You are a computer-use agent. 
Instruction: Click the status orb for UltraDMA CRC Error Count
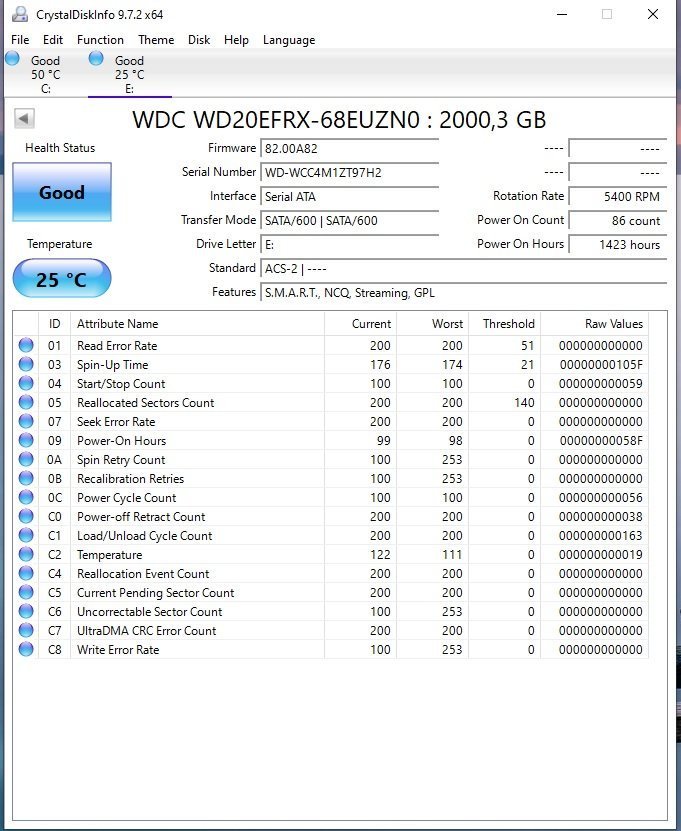(x=25, y=631)
